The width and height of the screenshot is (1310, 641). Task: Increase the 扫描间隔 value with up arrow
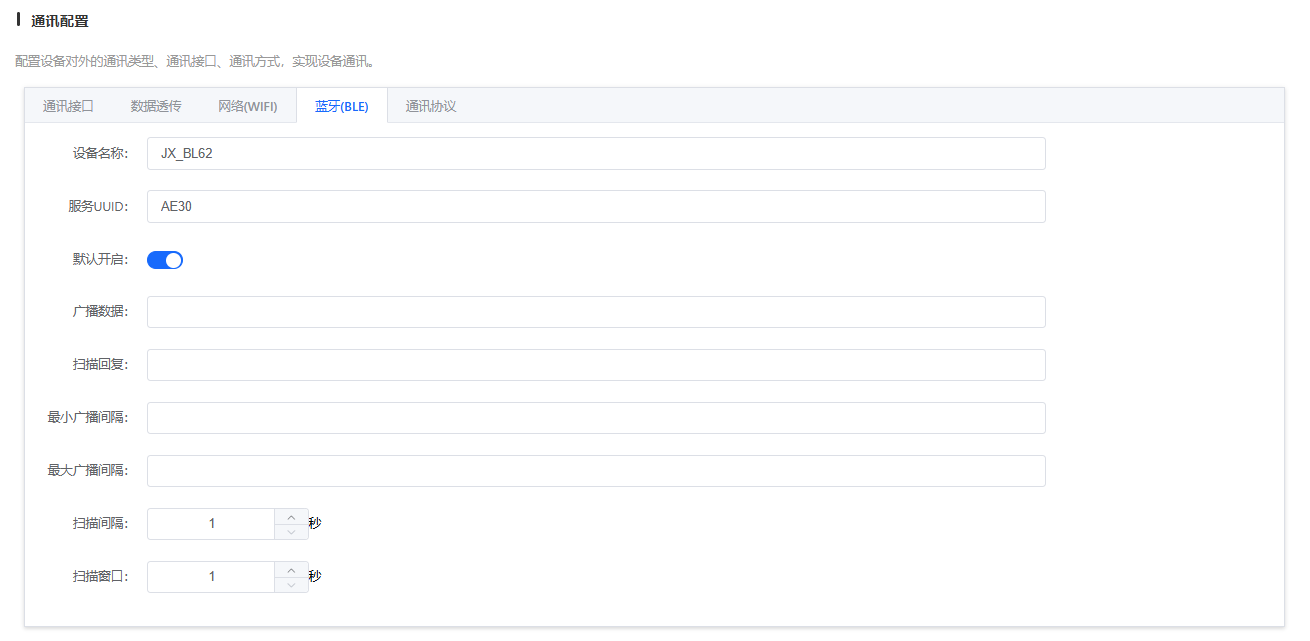tap(291, 516)
